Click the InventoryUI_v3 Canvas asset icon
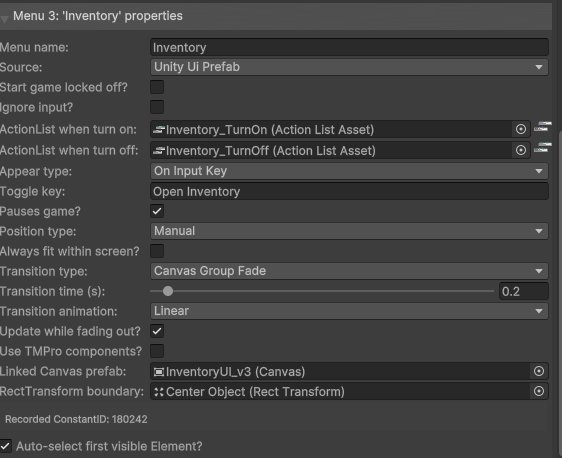 click(x=158, y=372)
